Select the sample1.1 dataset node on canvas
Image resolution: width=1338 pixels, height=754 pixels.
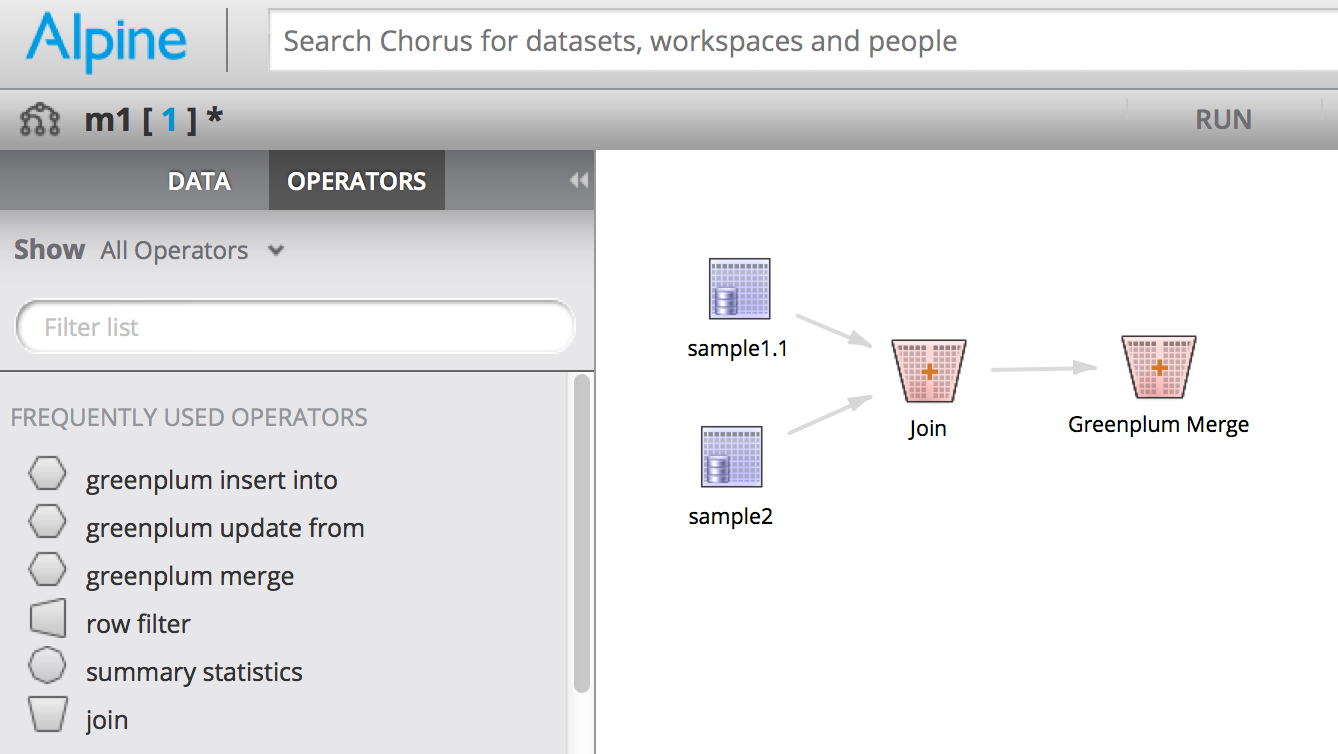pyautogui.click(x=739, y=289)
